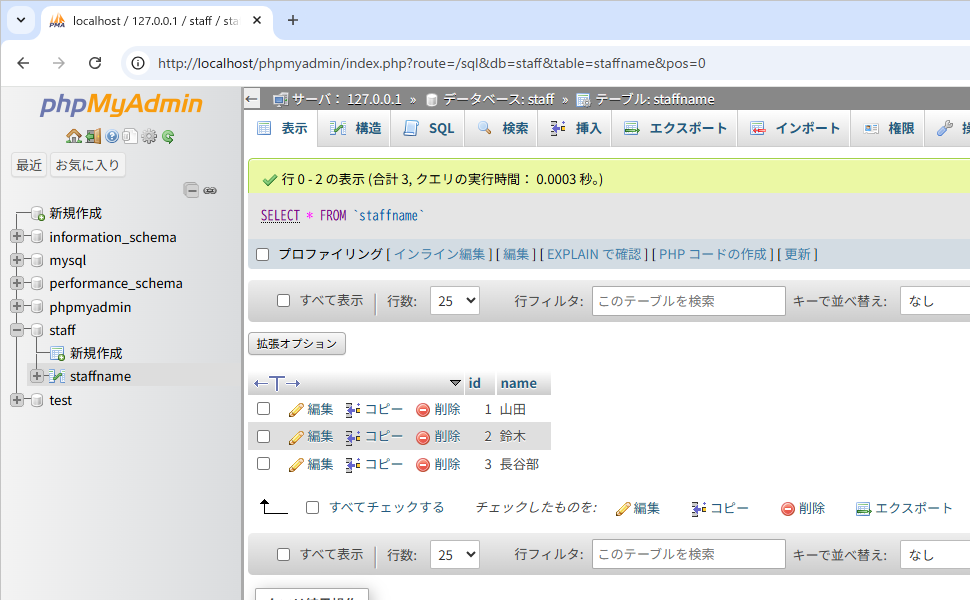Open phpMyAdmin documentation via the question mark icon

[111, 137]
